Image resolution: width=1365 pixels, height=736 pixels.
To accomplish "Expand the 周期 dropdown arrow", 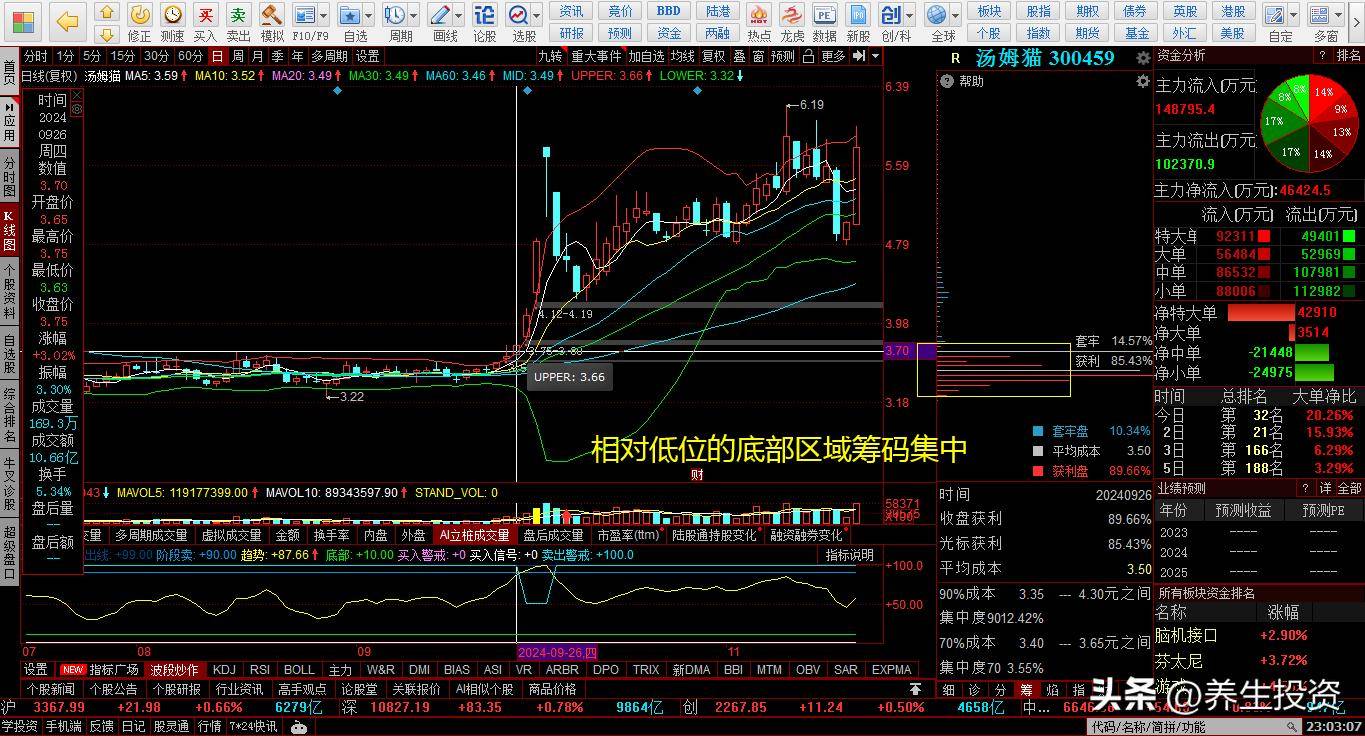I will click(413, 15).
